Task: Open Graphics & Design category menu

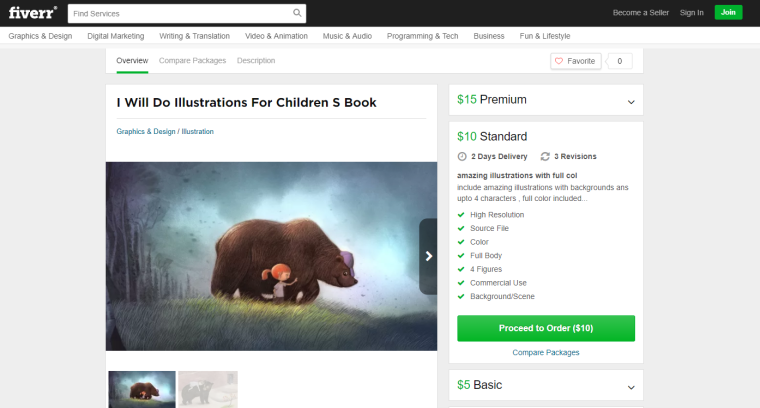Action: [x=40, y=36]
